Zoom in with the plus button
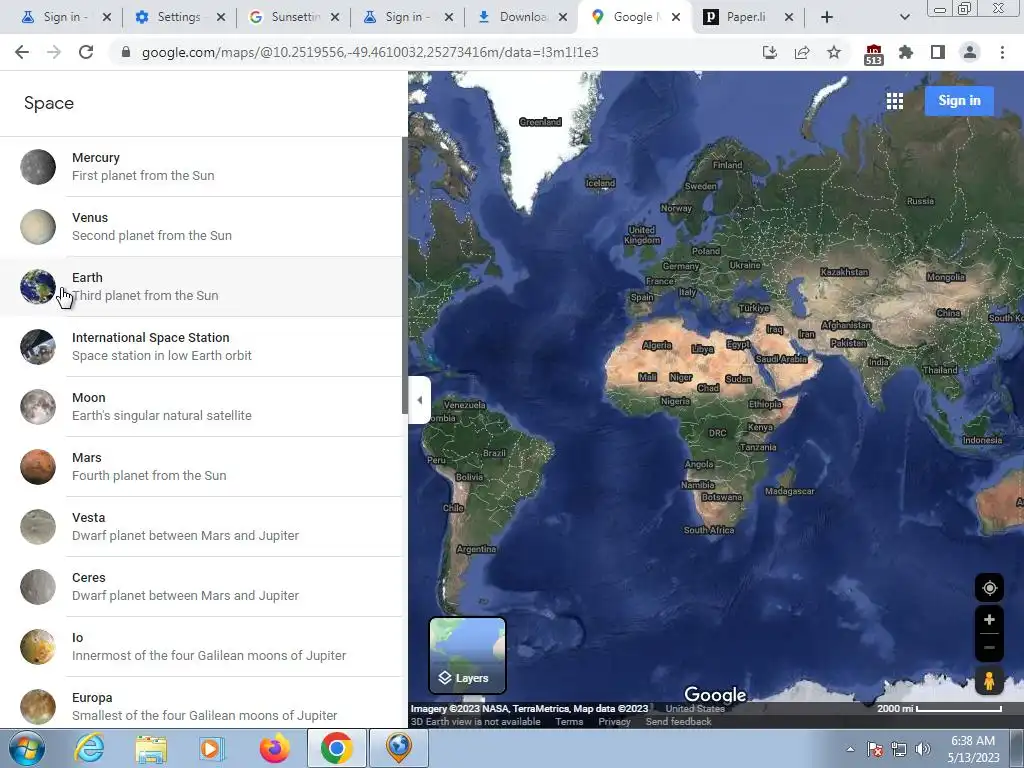Image resolution: width=1024 pixels, height=768 pixels. (x=989, y=620)
